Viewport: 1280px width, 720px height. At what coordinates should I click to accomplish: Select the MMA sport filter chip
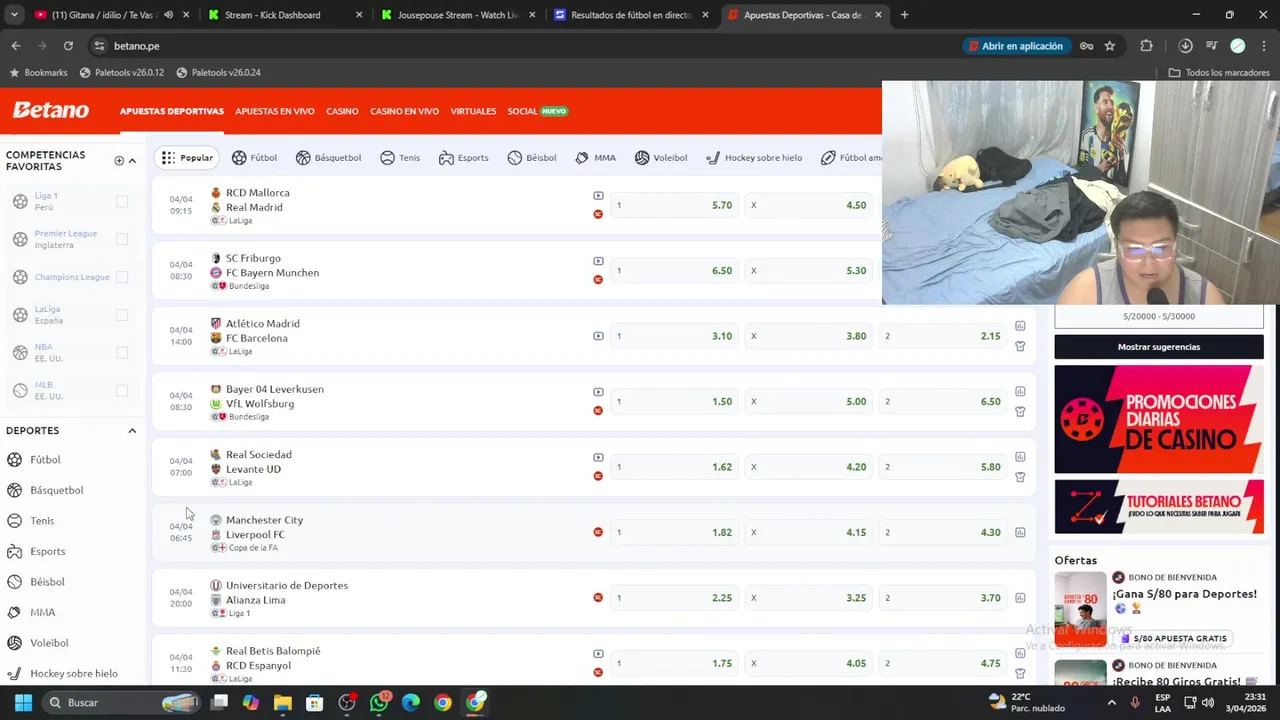click(x=595, y=158)
